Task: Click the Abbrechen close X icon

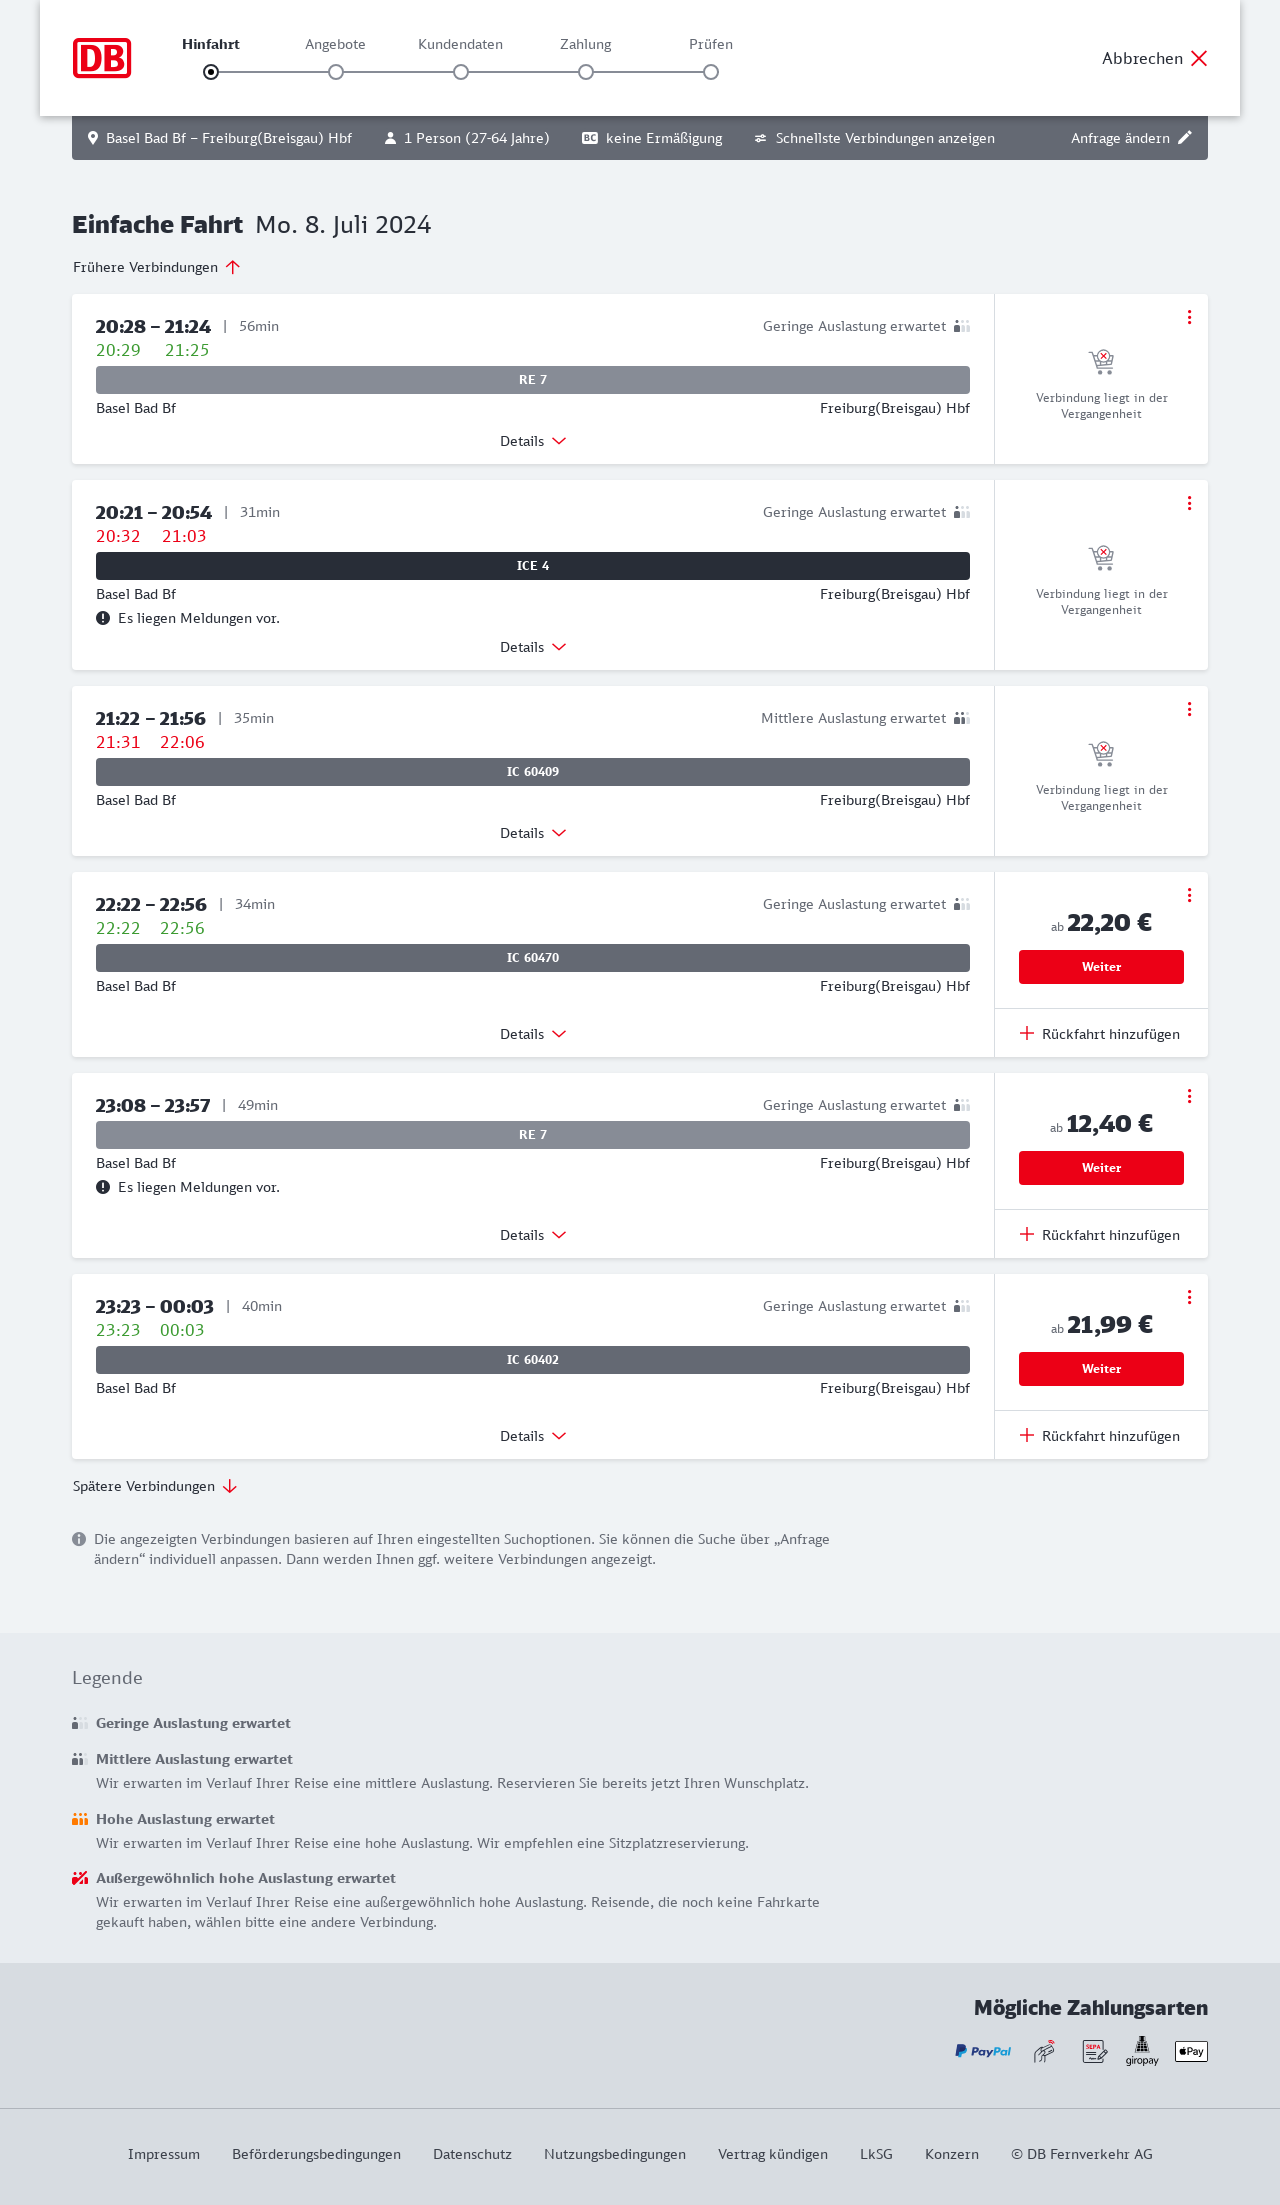Action: coord(1199,58)
